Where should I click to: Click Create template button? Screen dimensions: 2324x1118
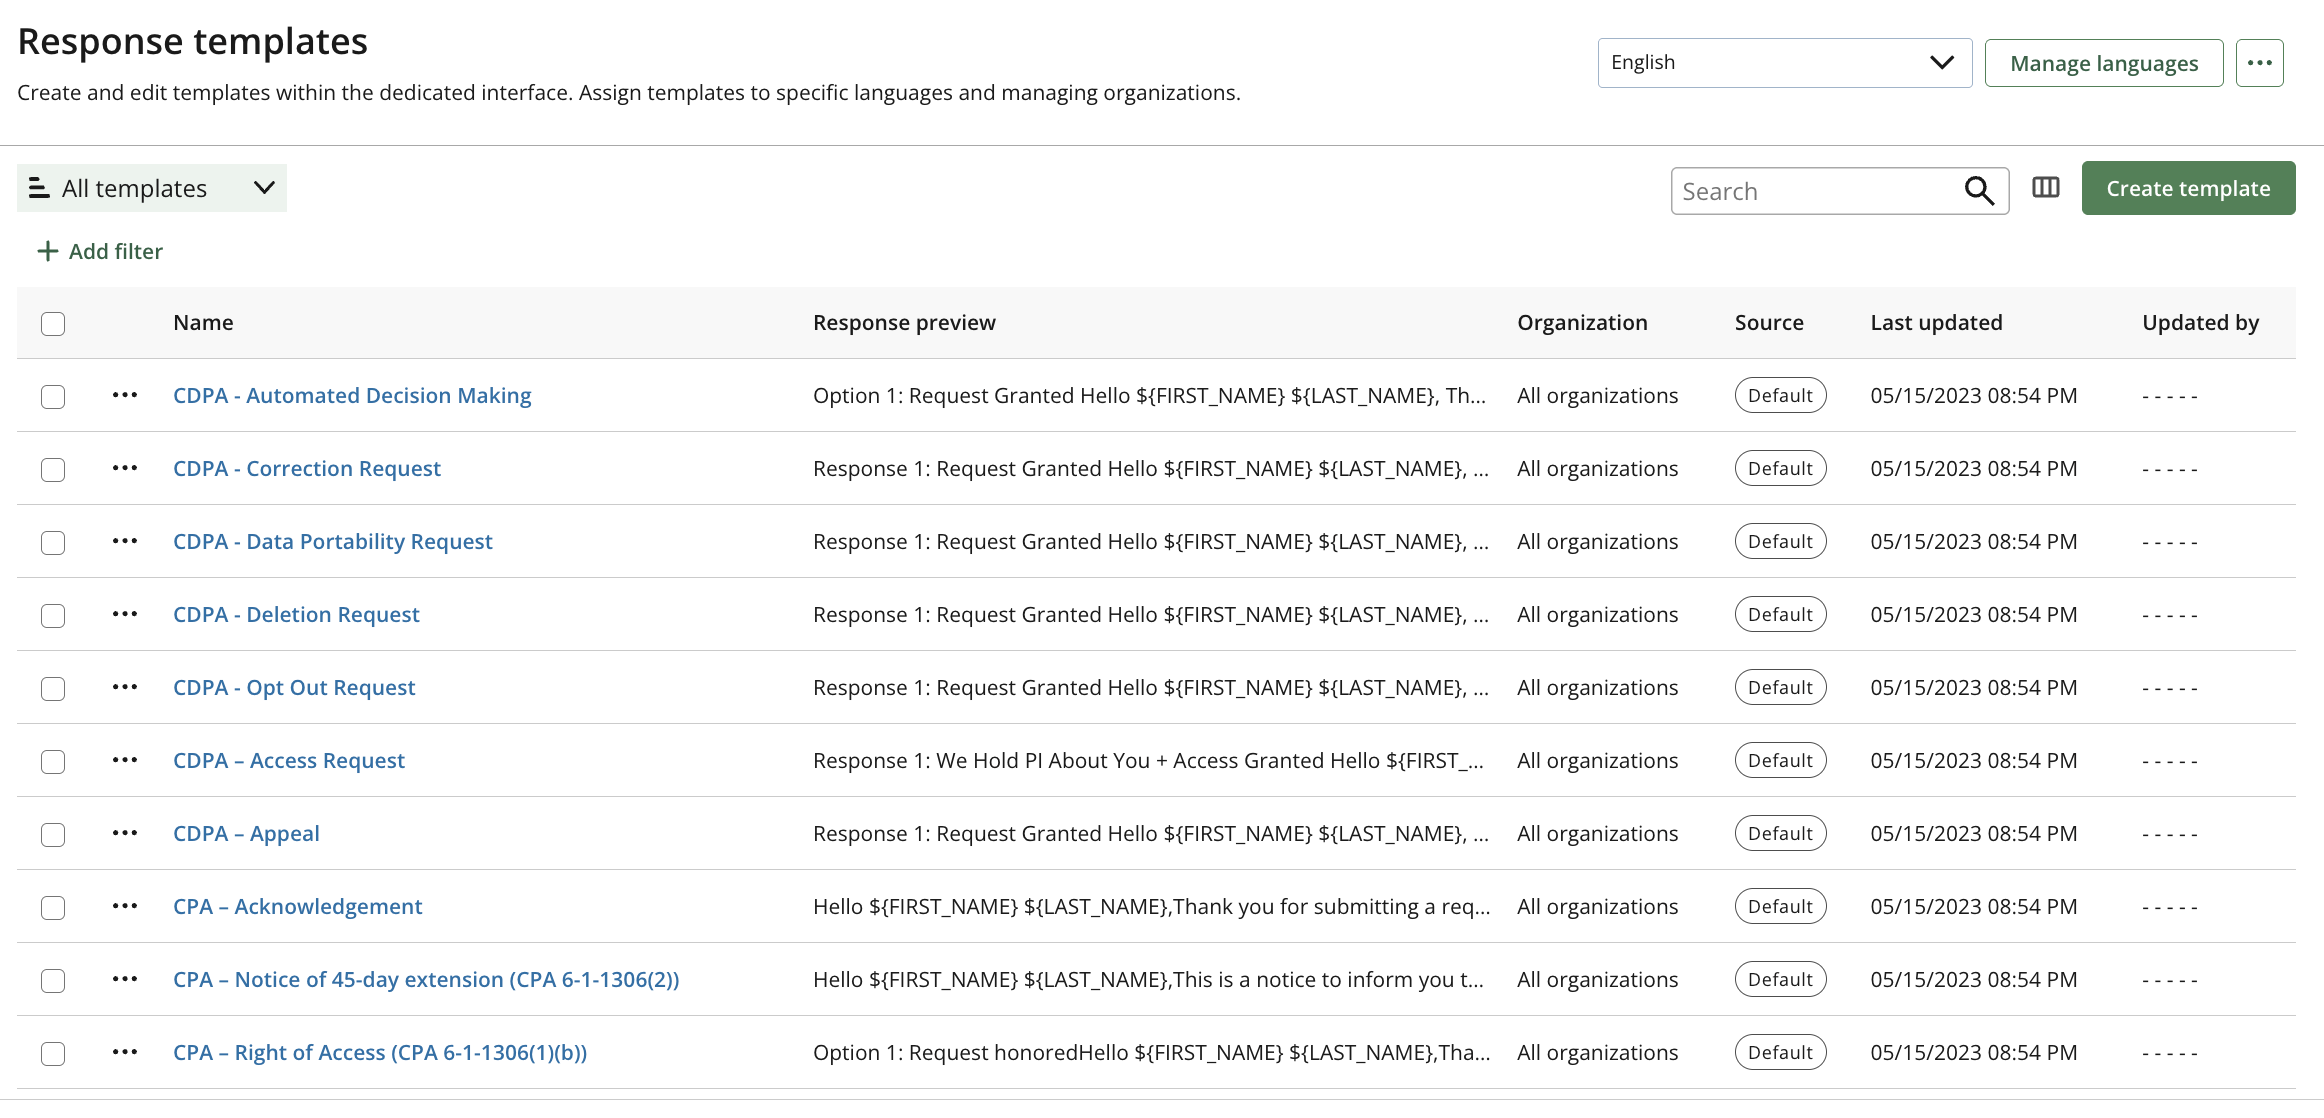tap(2187, 189)
